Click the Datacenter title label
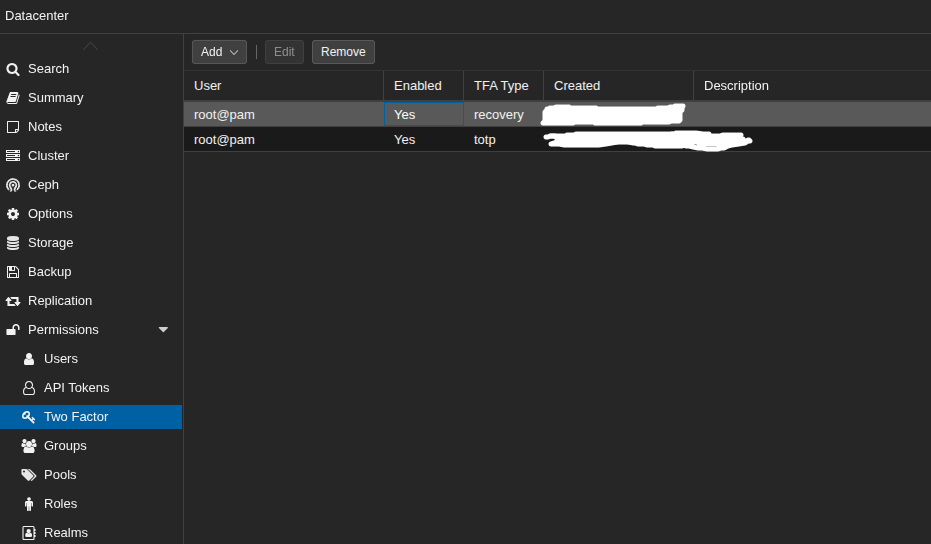This screenshot has width=931, height=544. [37, 16]
